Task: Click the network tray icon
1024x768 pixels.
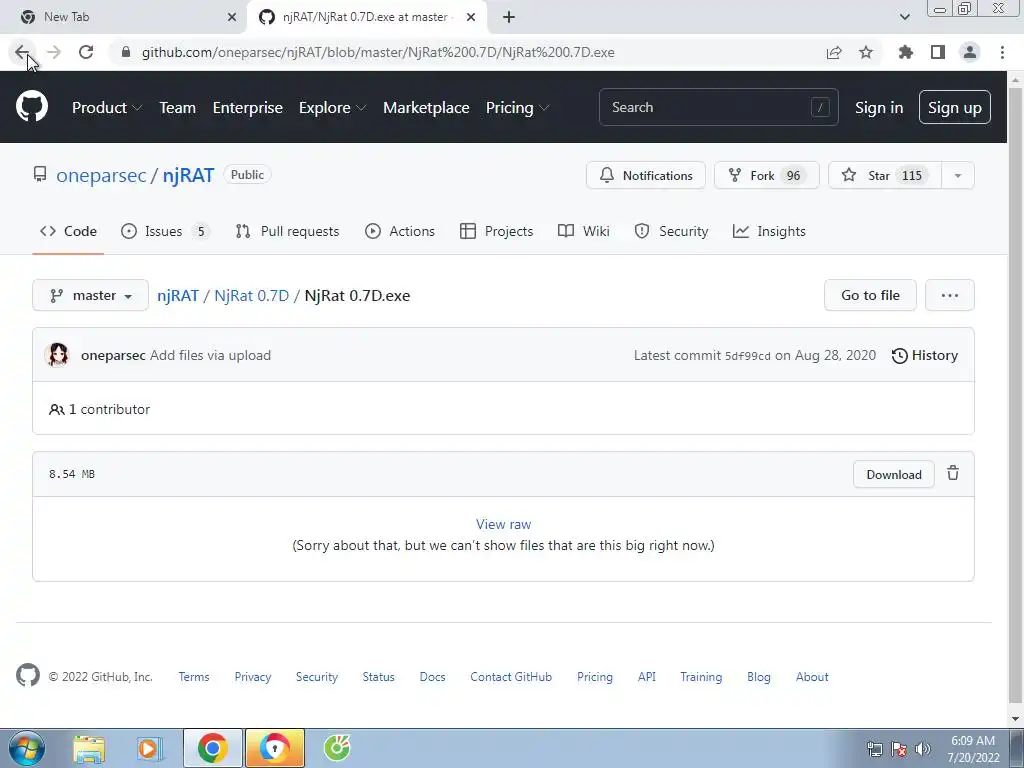Action: coord(874,748)
